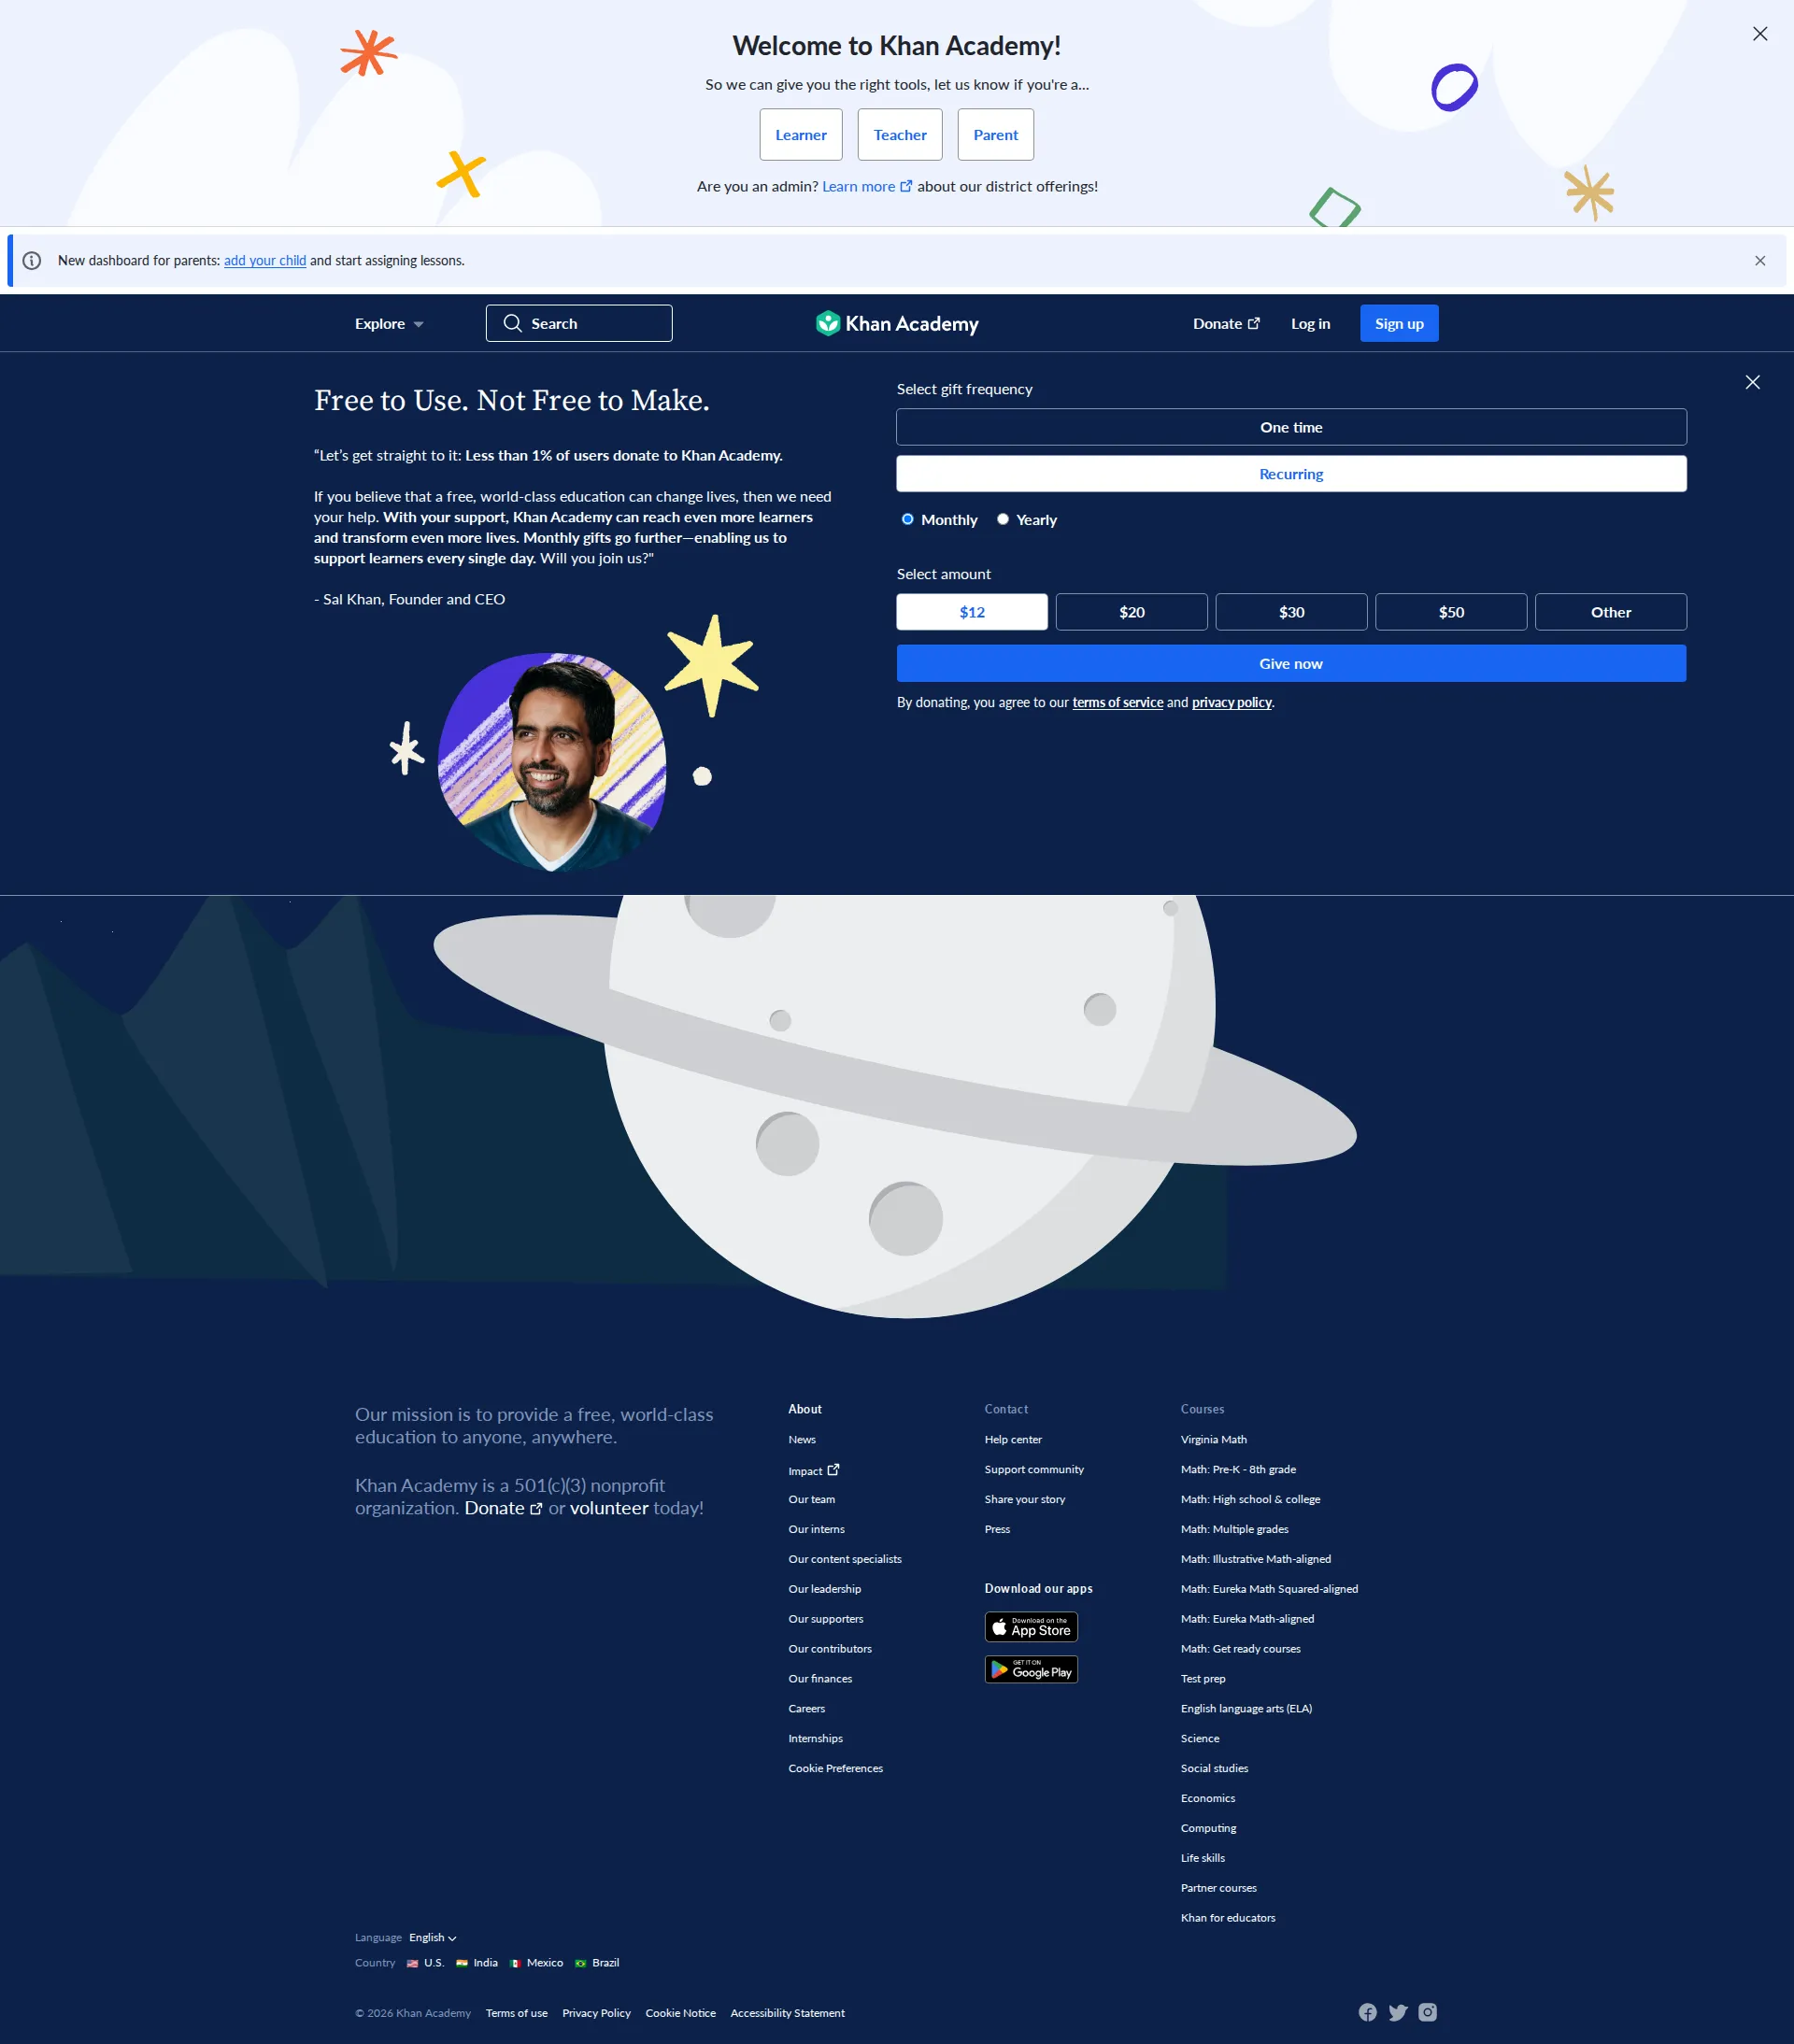The width and height of the screenshot is (1794, 2044).
Task: Select the $20 donation amount
Action: pos(1132,612)
